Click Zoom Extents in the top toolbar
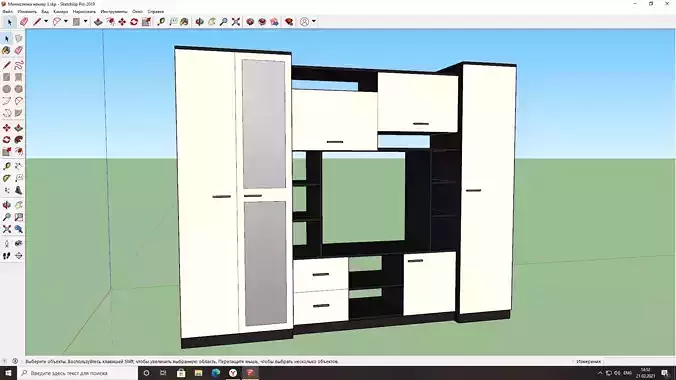Screen dimensions: 676x380 click(x=235, y=22)
